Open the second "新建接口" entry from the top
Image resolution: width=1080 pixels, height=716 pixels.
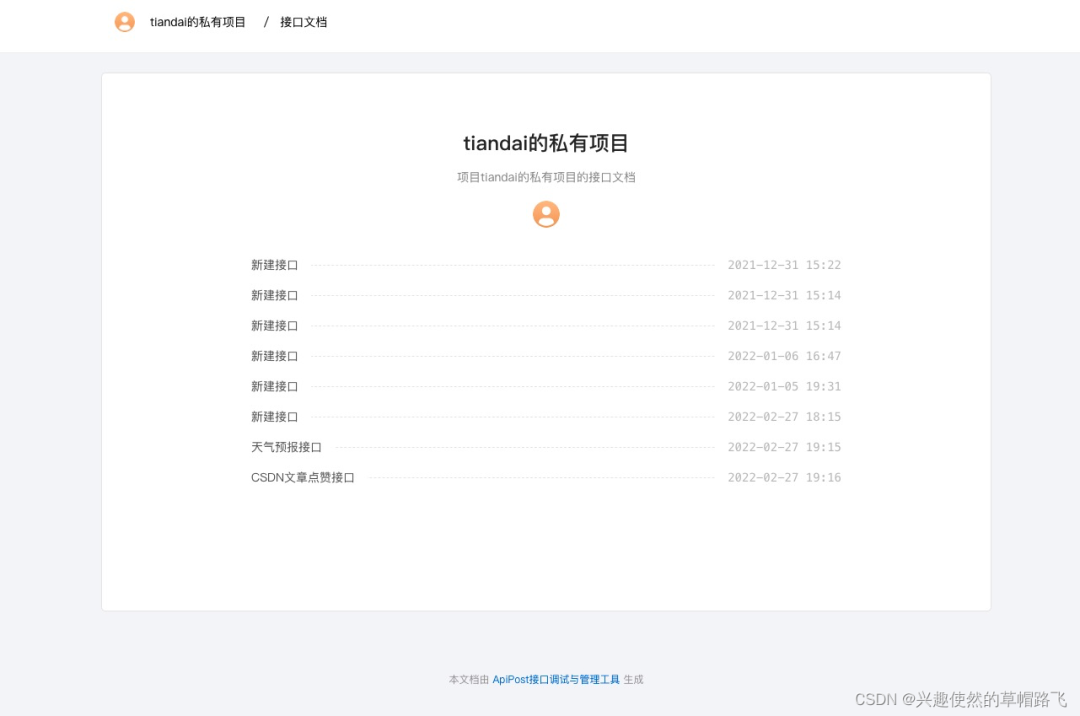(272, 295)
